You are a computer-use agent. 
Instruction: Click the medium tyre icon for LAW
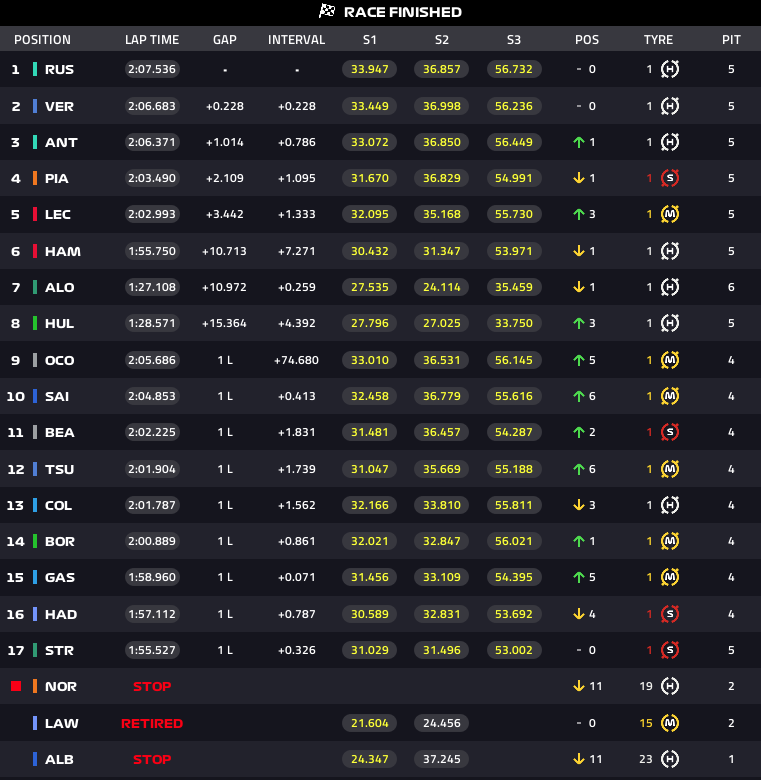point(670,723)
